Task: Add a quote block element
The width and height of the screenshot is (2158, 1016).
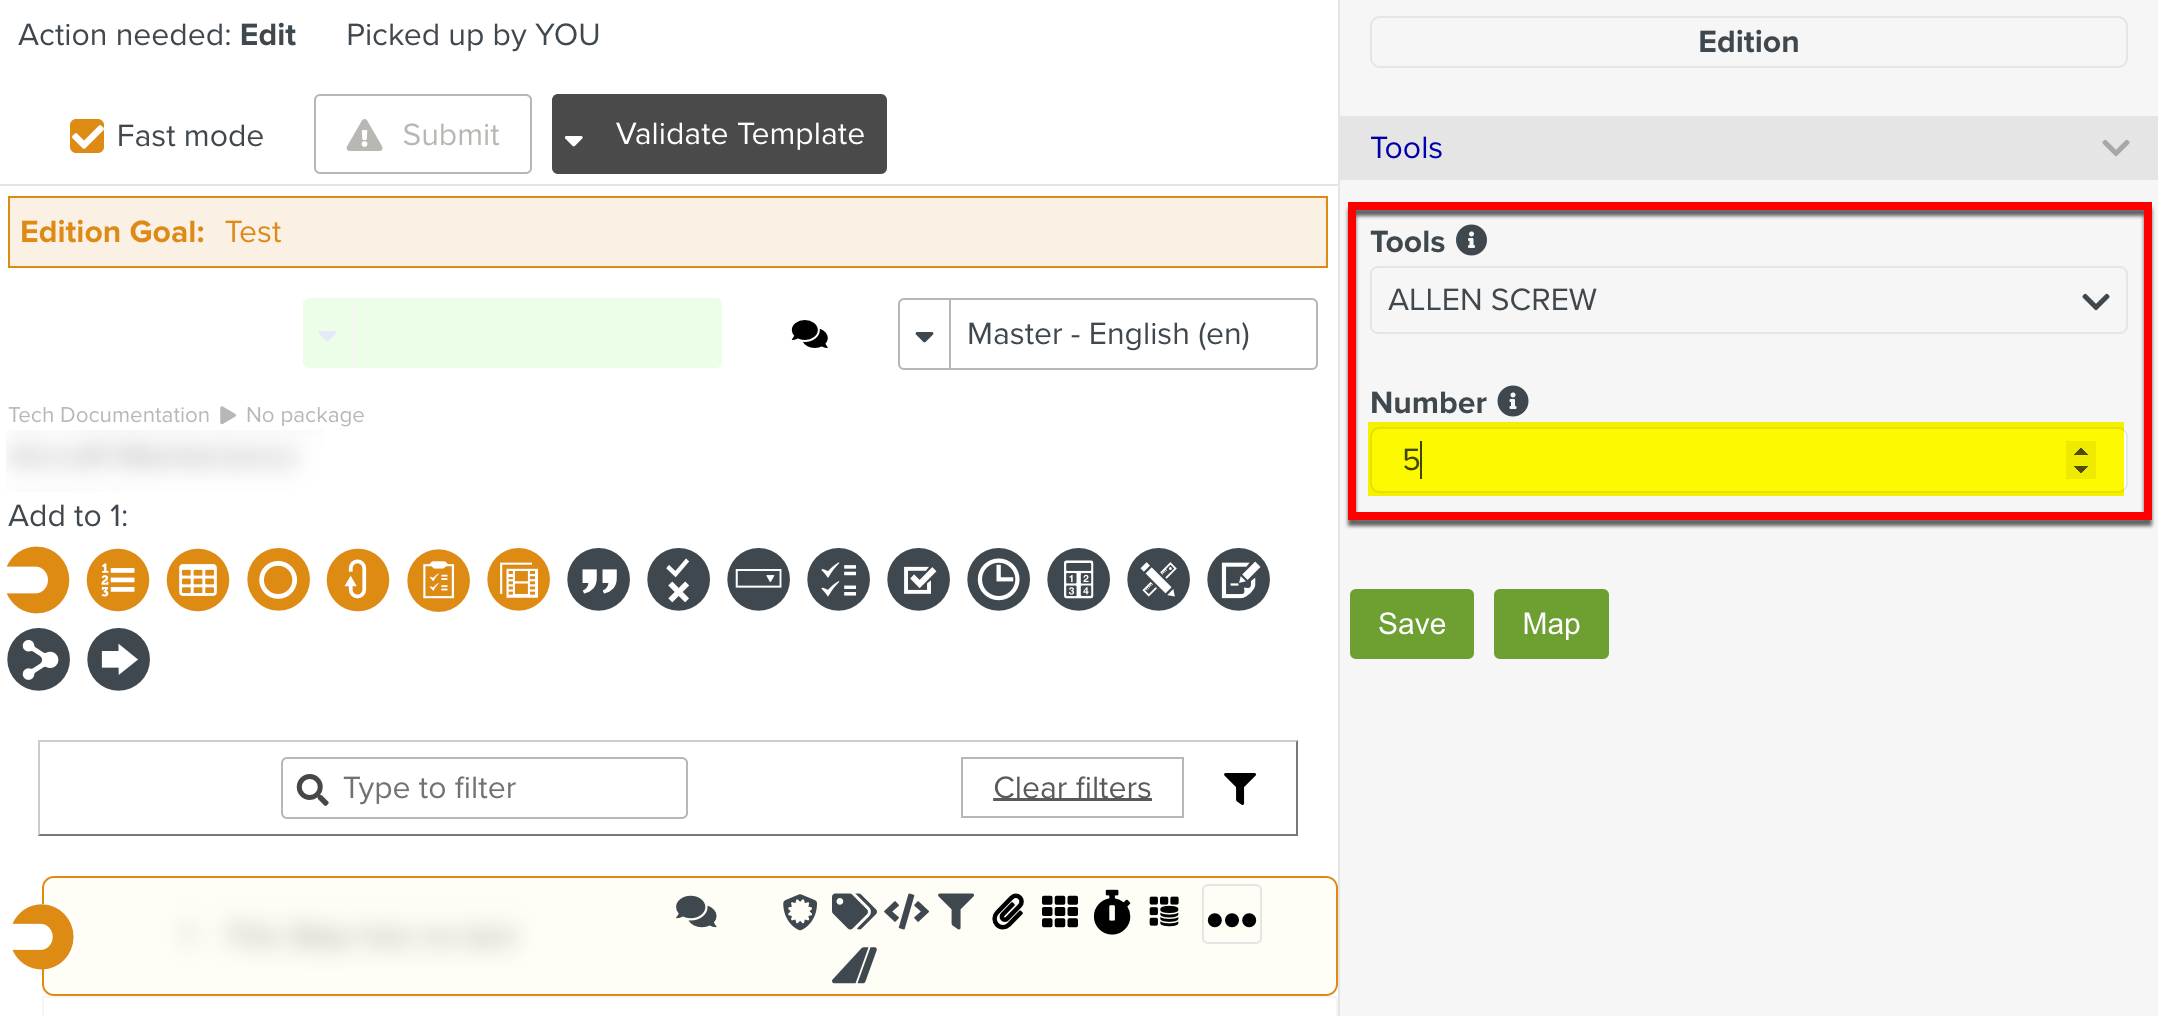Action: pos(598,580)
